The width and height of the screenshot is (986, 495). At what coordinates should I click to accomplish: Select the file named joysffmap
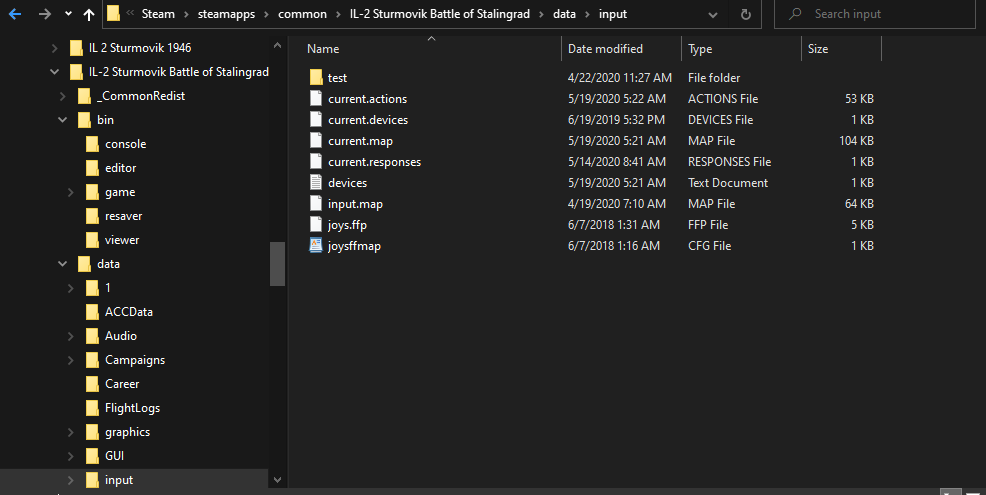354,246
